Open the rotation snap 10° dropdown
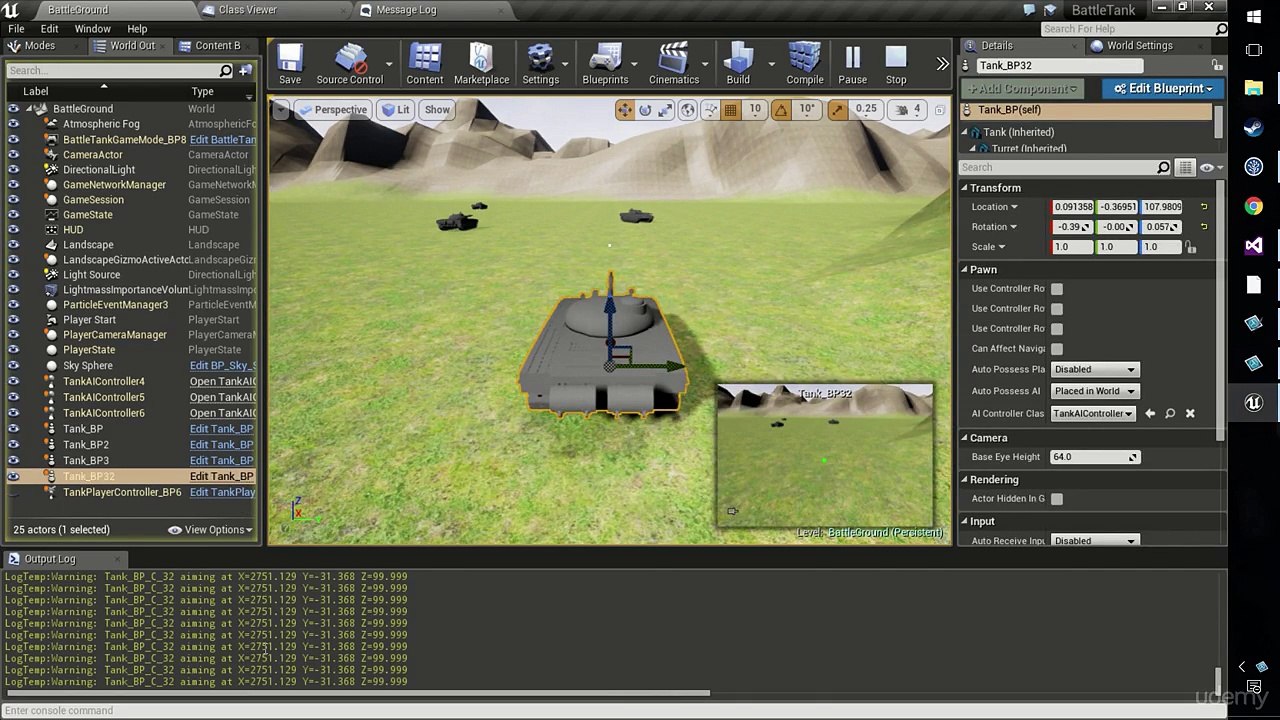Image resolution: width=1280 pixels, height=720 pixels. click(807, 109)
